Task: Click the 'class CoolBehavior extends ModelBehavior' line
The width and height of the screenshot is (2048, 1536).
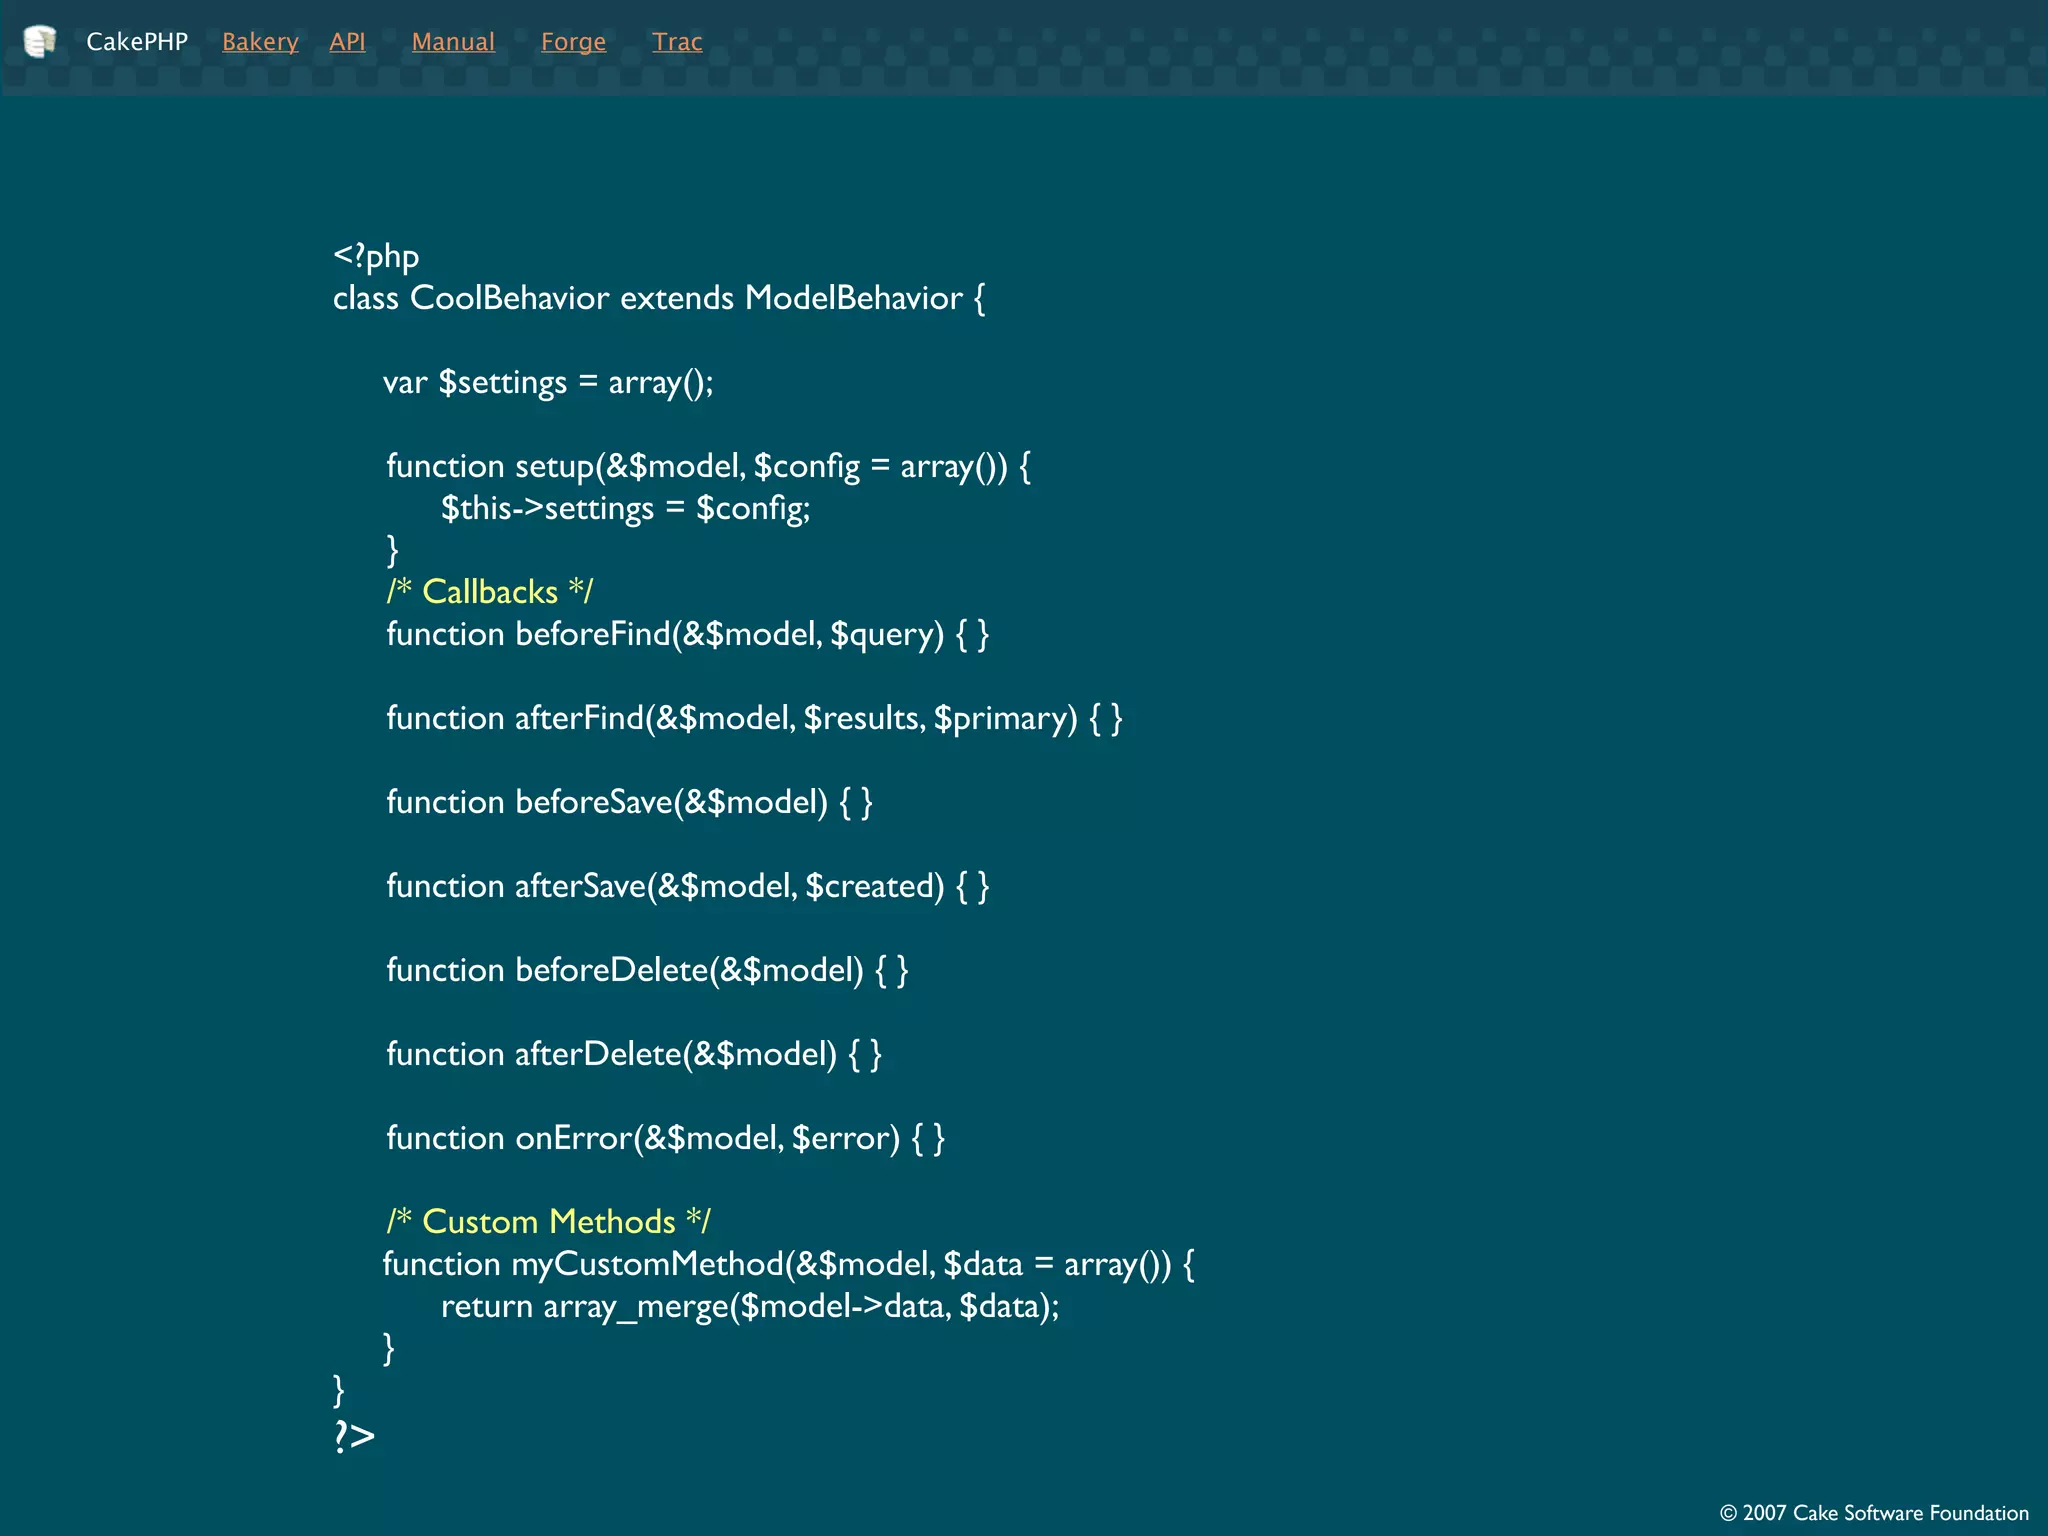Action: 659,298
